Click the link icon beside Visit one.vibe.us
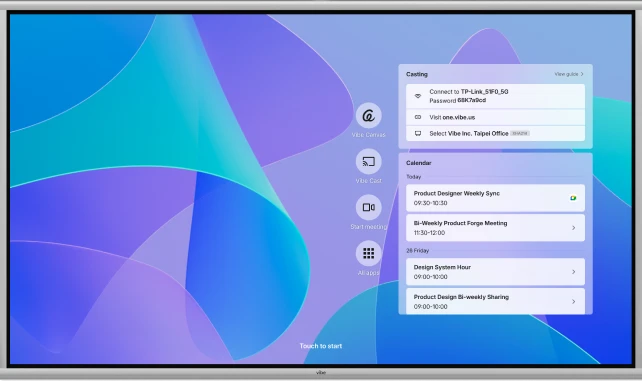 tap(418, 117)
